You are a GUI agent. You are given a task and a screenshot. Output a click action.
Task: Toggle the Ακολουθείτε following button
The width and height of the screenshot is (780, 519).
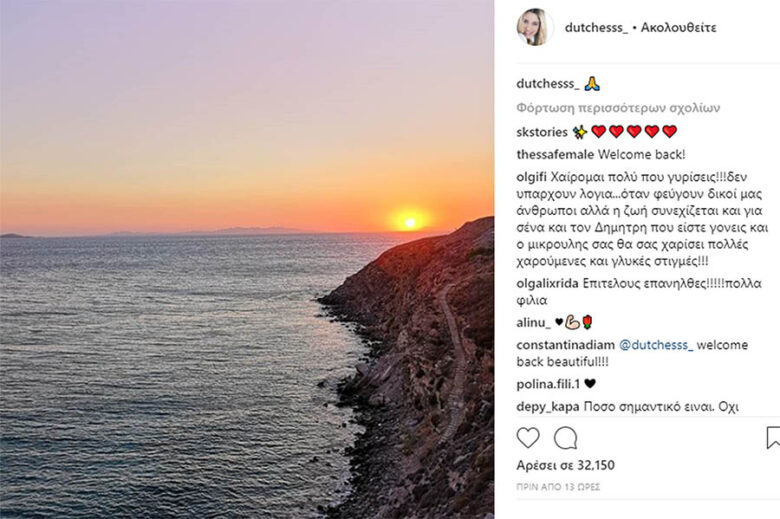(x=679, y=27)
